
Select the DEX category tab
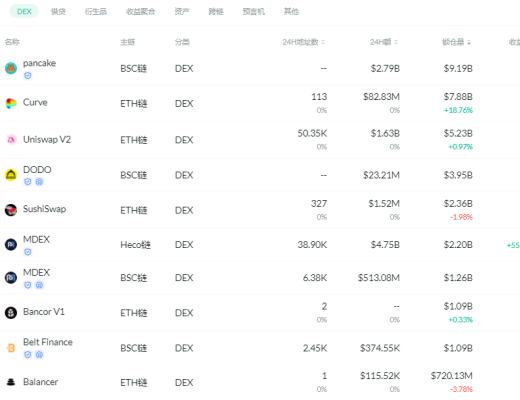(24, 12)
